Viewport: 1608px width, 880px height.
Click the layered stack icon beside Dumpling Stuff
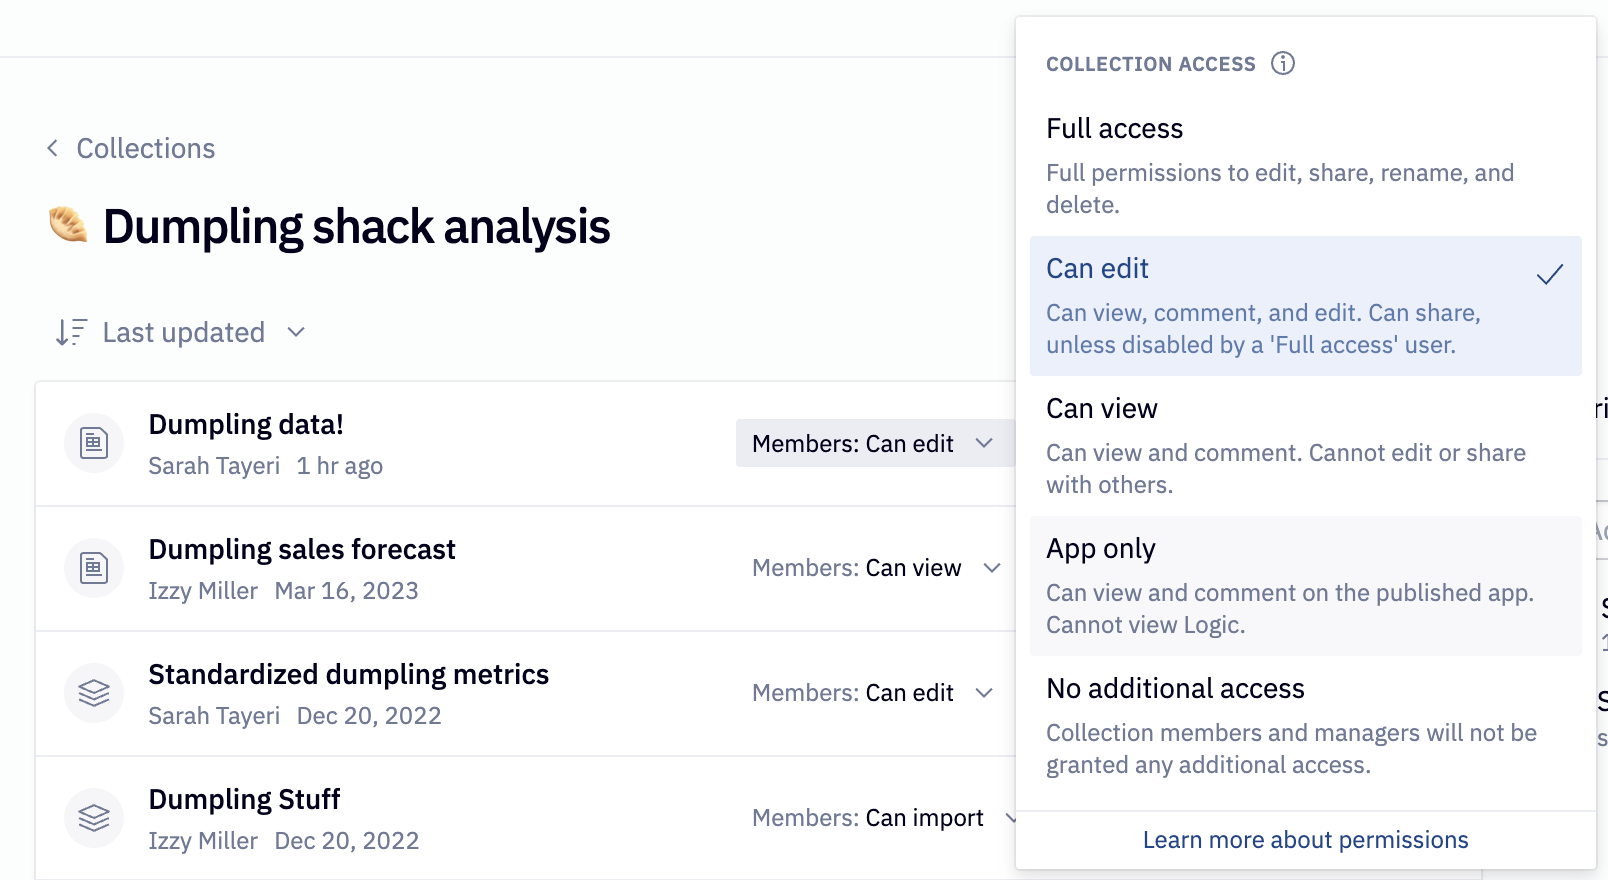pos(93,817)
